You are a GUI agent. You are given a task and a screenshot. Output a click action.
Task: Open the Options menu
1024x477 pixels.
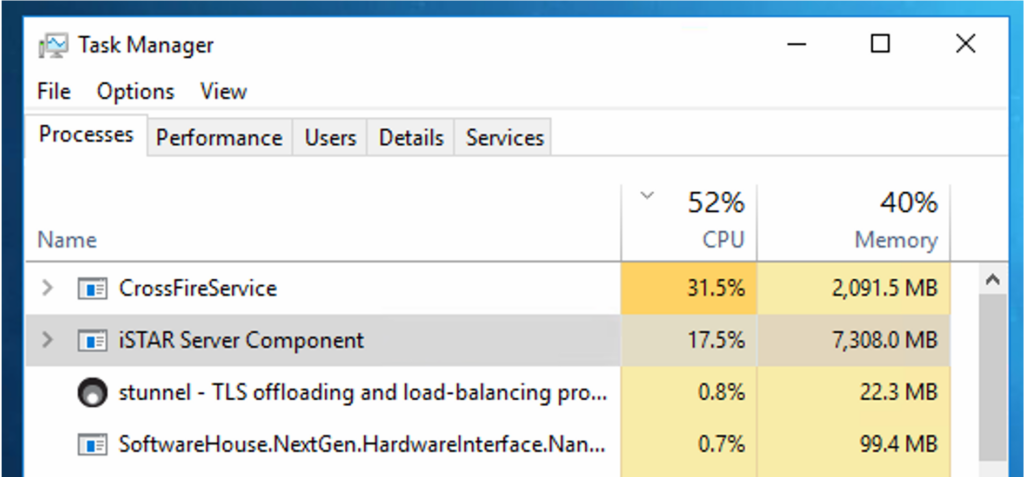click(135, 91)
